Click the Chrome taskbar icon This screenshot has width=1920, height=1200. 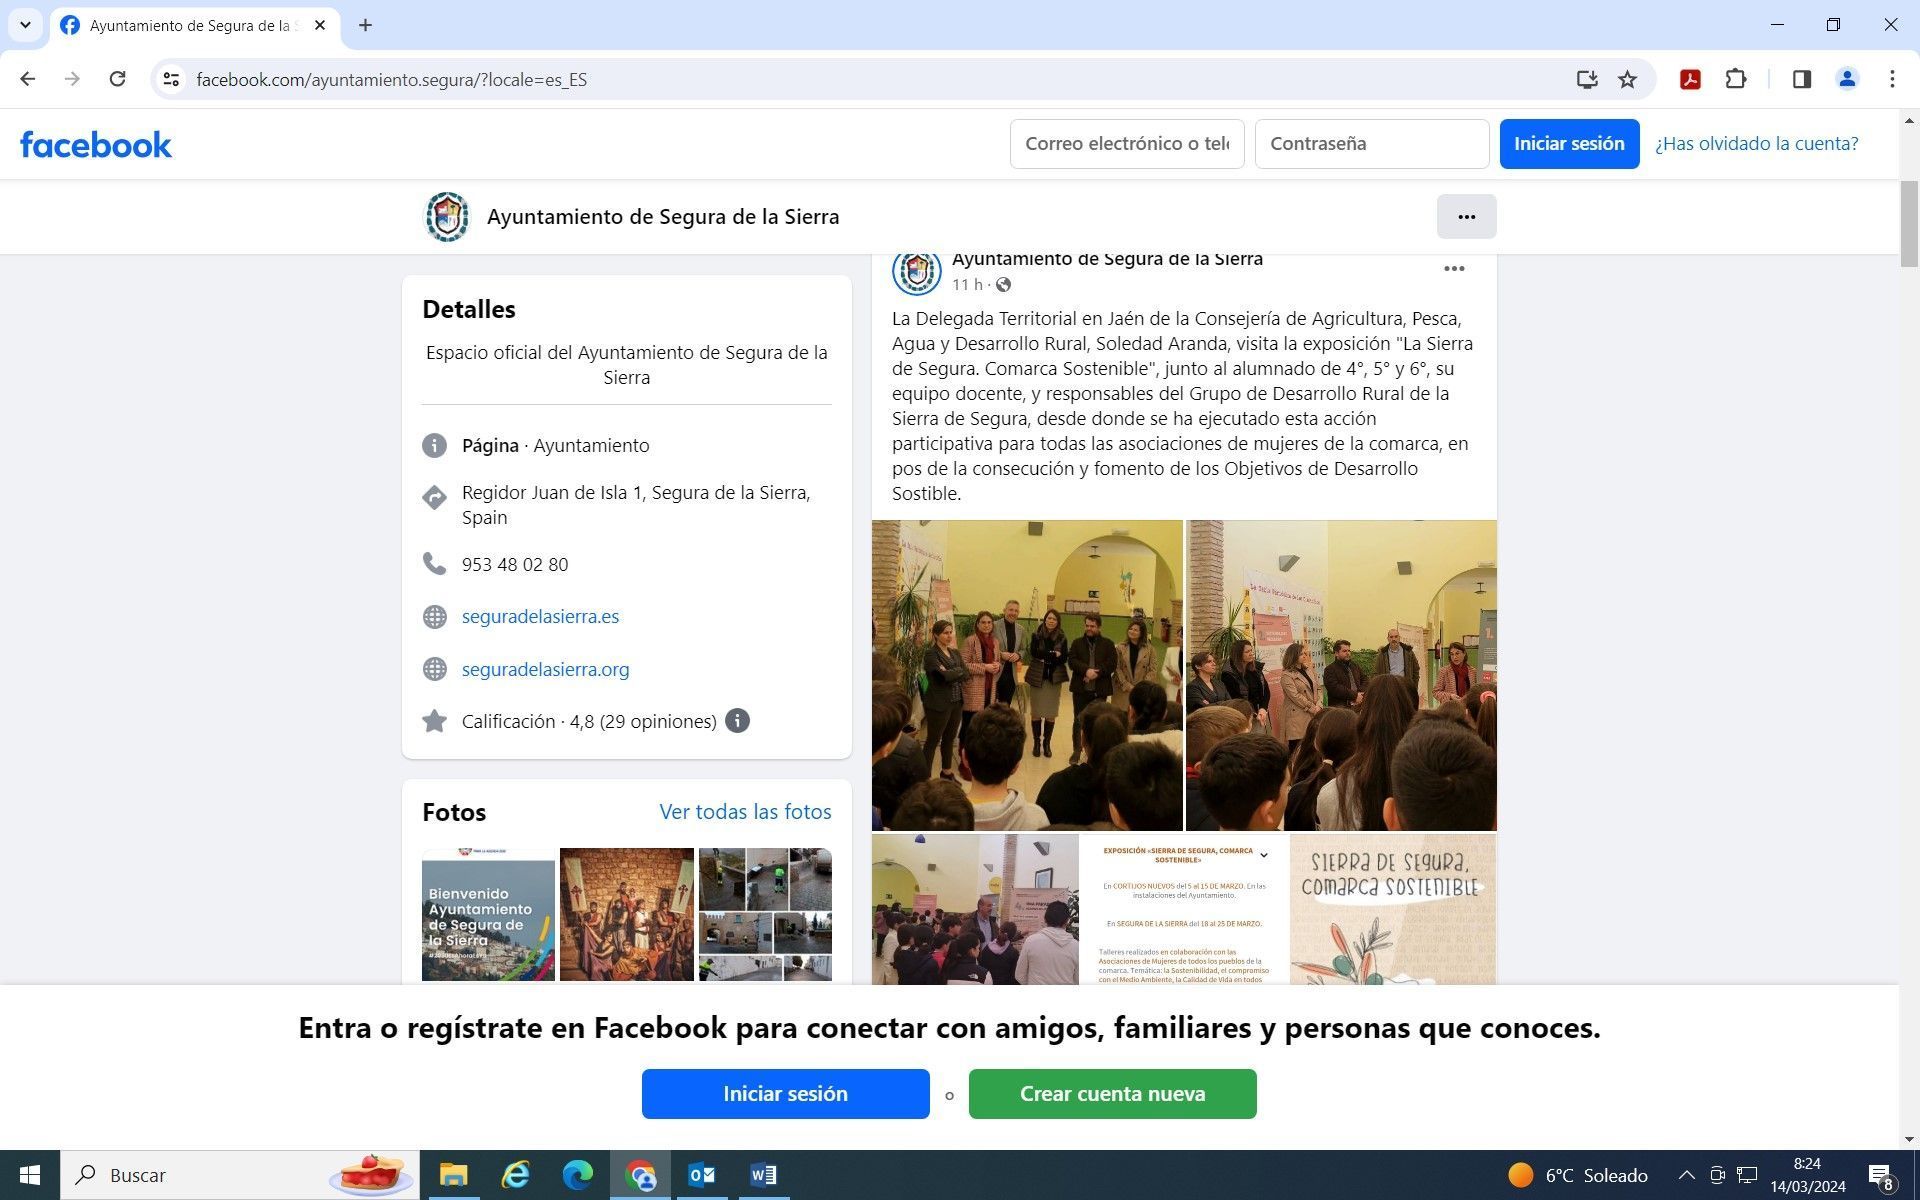coord(639,1175)
